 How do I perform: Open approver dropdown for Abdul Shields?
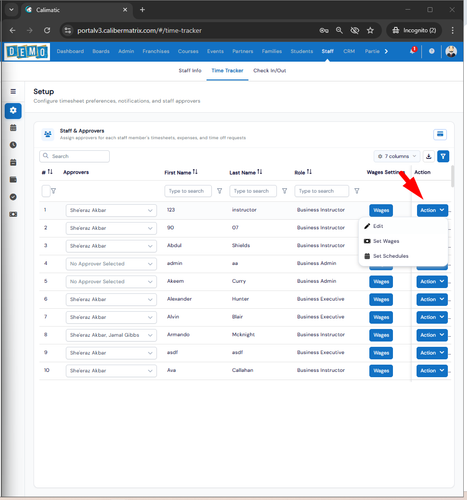click(x=111, y=246)
